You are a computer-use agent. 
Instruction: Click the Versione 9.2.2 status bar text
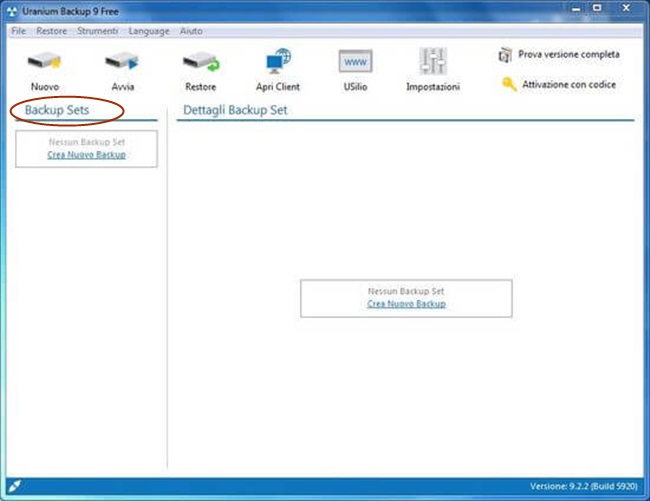click(x=583, y=486)
